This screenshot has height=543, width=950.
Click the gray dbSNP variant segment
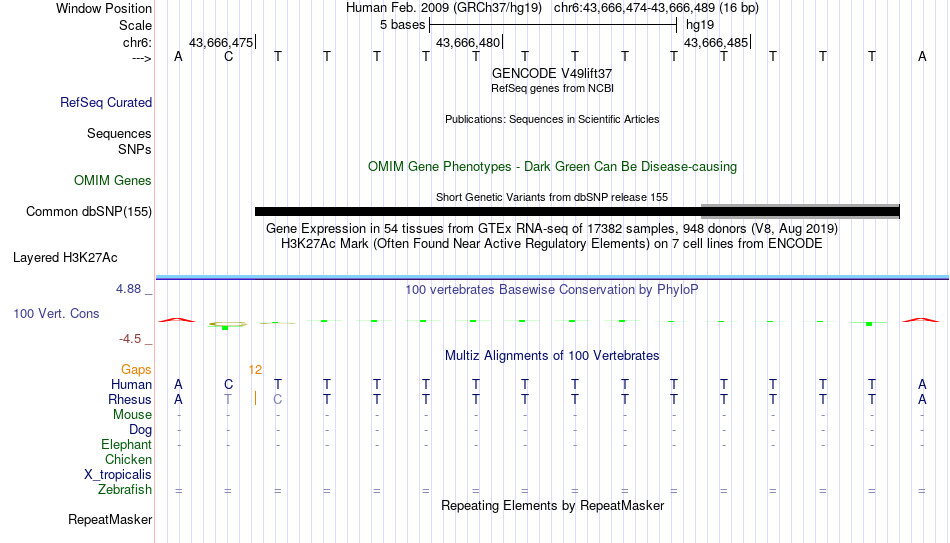800,211
